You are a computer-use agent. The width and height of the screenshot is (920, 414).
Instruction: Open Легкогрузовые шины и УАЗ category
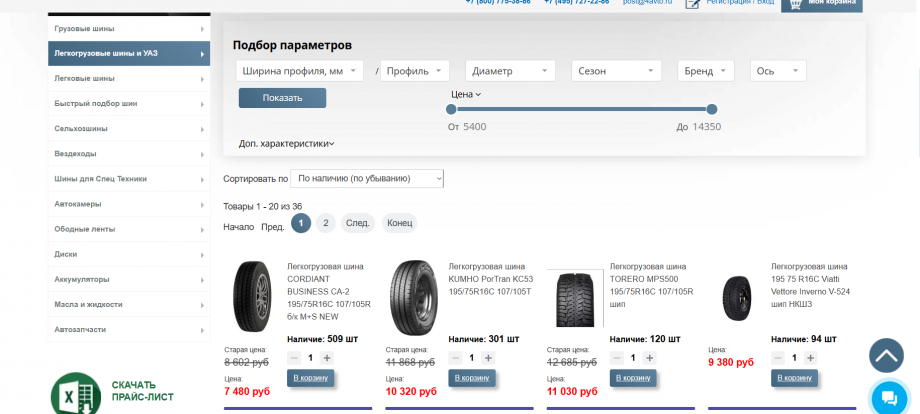pyautogui.click(x=129, y=53)
